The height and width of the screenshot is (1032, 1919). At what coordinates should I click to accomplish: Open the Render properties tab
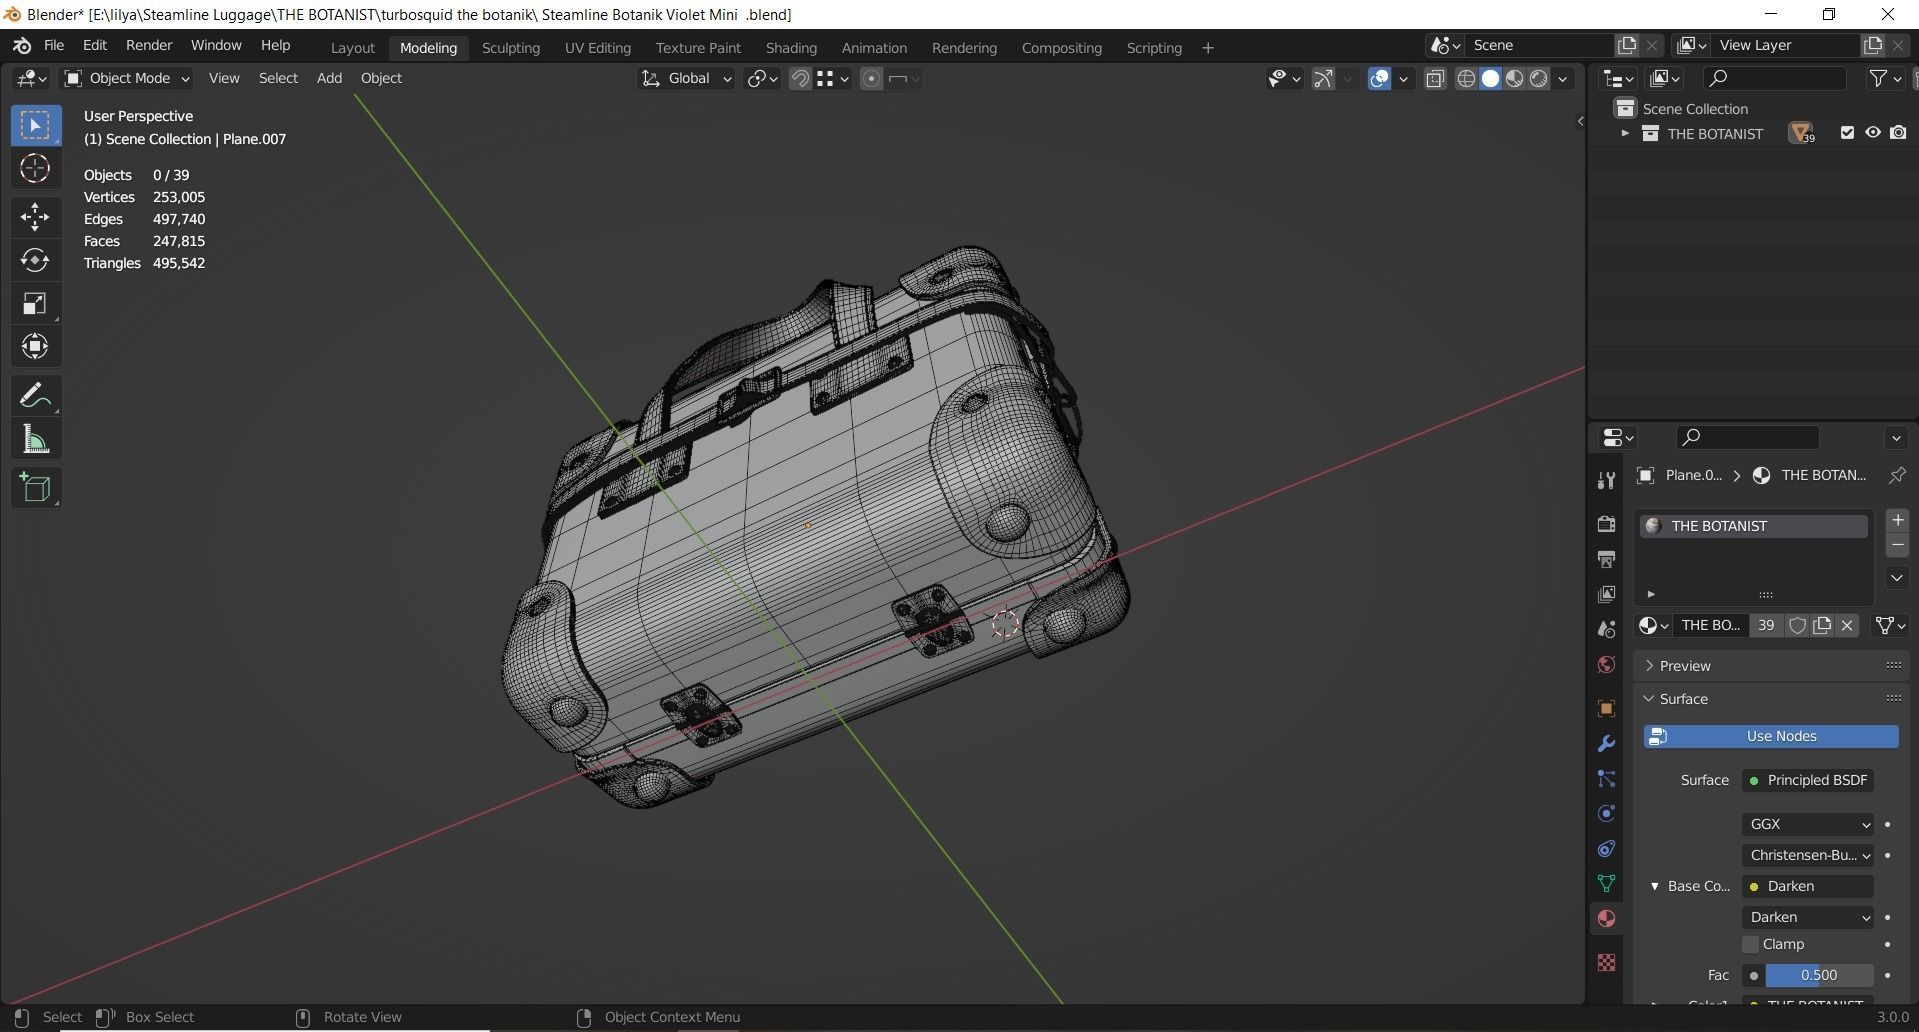pyautogui.click(x=1606, y=524)
